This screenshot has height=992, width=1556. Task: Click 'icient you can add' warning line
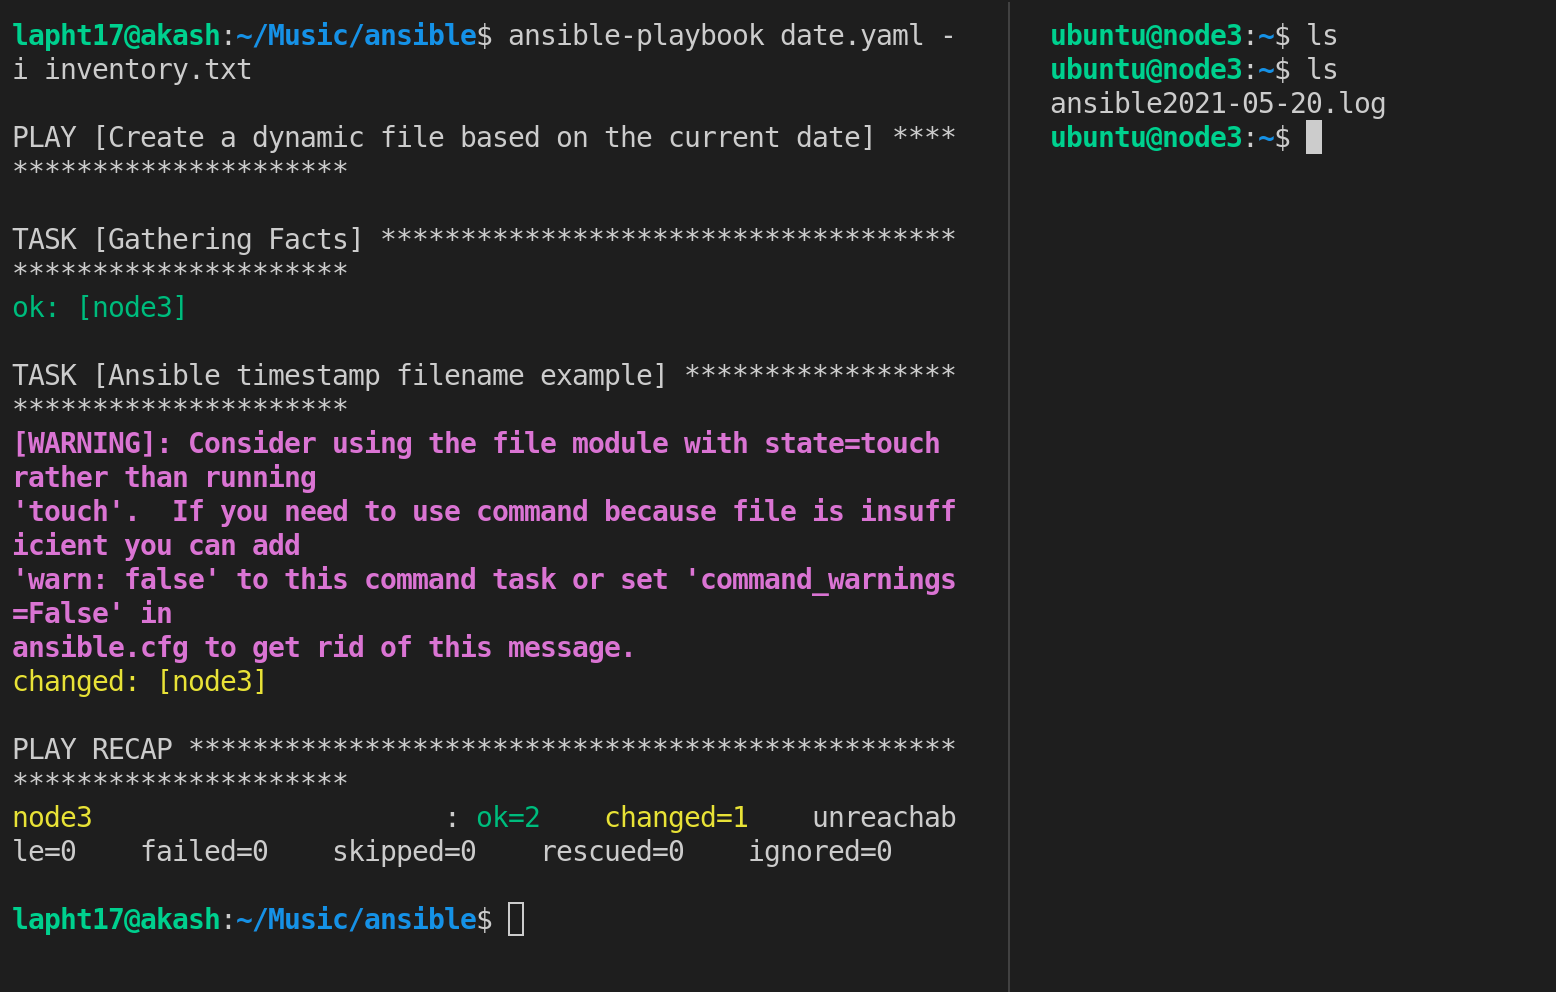coord(156,546)
